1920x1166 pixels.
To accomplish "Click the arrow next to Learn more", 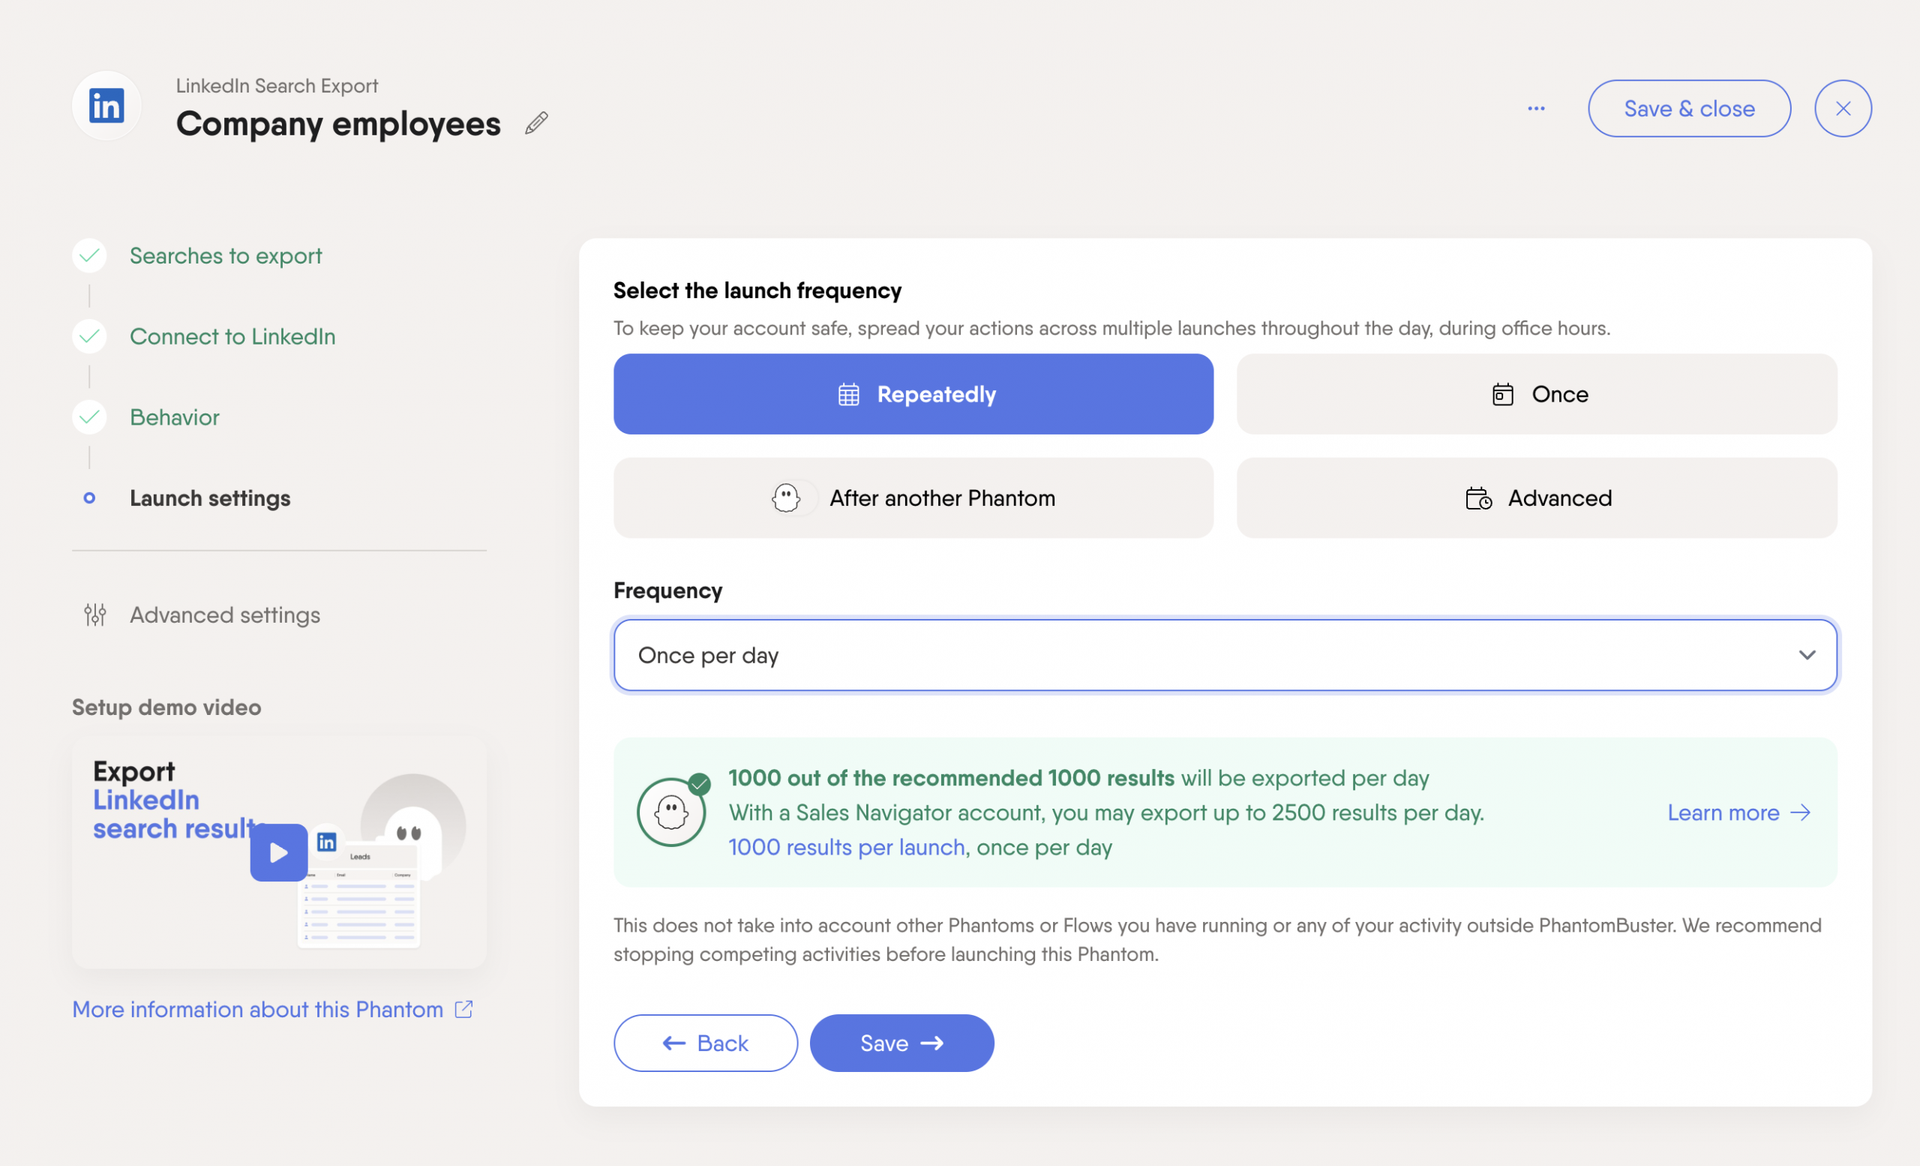I will click(x=1801, y=812).
